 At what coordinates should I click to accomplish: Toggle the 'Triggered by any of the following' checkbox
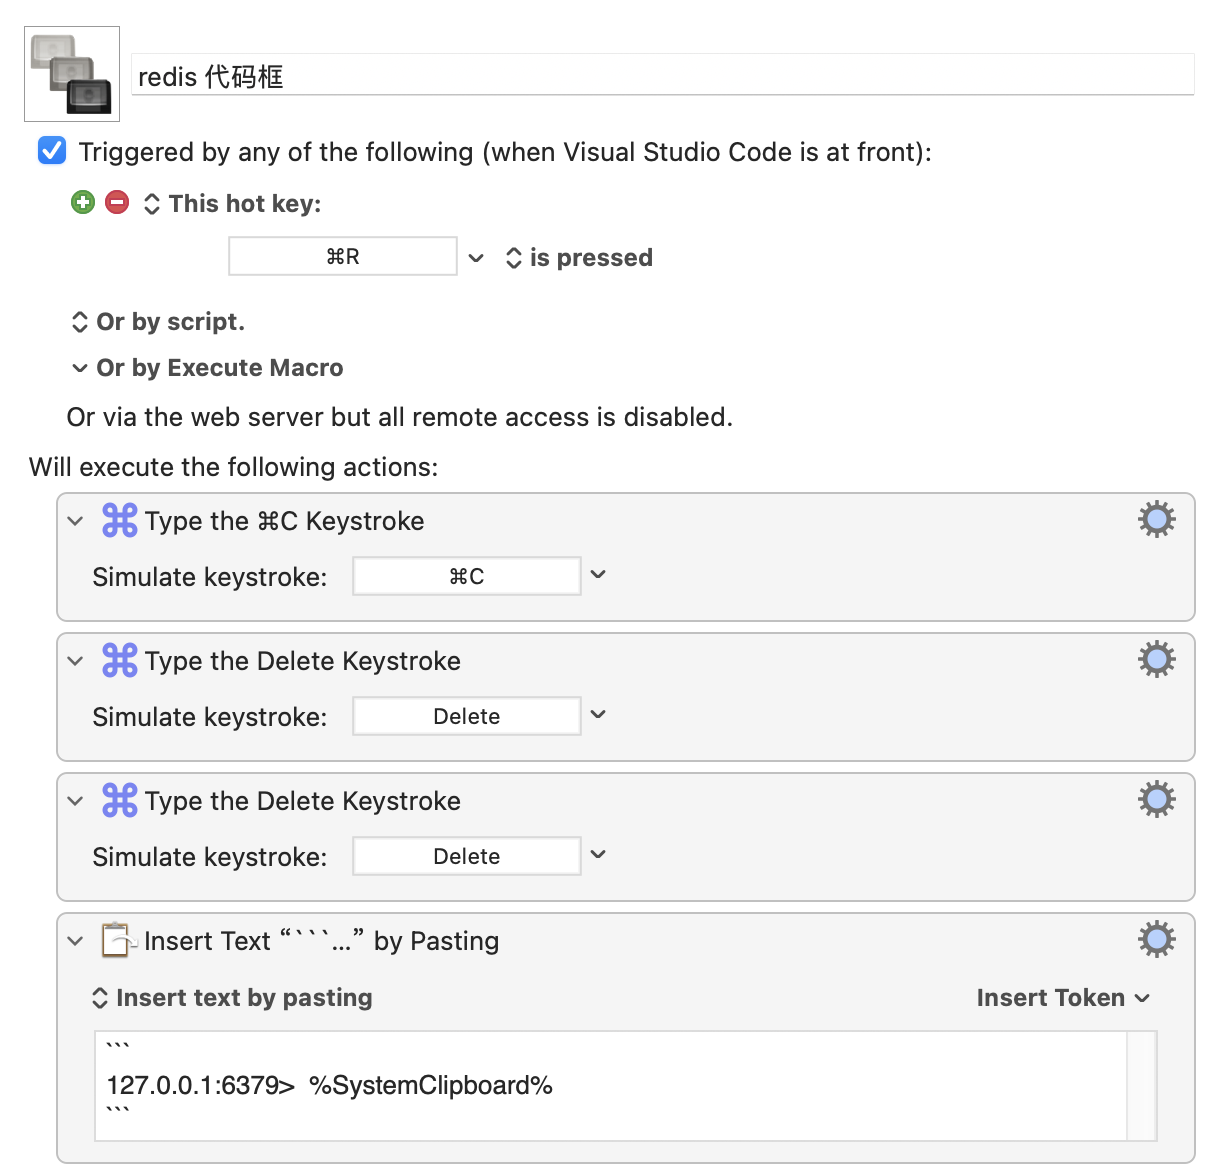tap(52, 151)
